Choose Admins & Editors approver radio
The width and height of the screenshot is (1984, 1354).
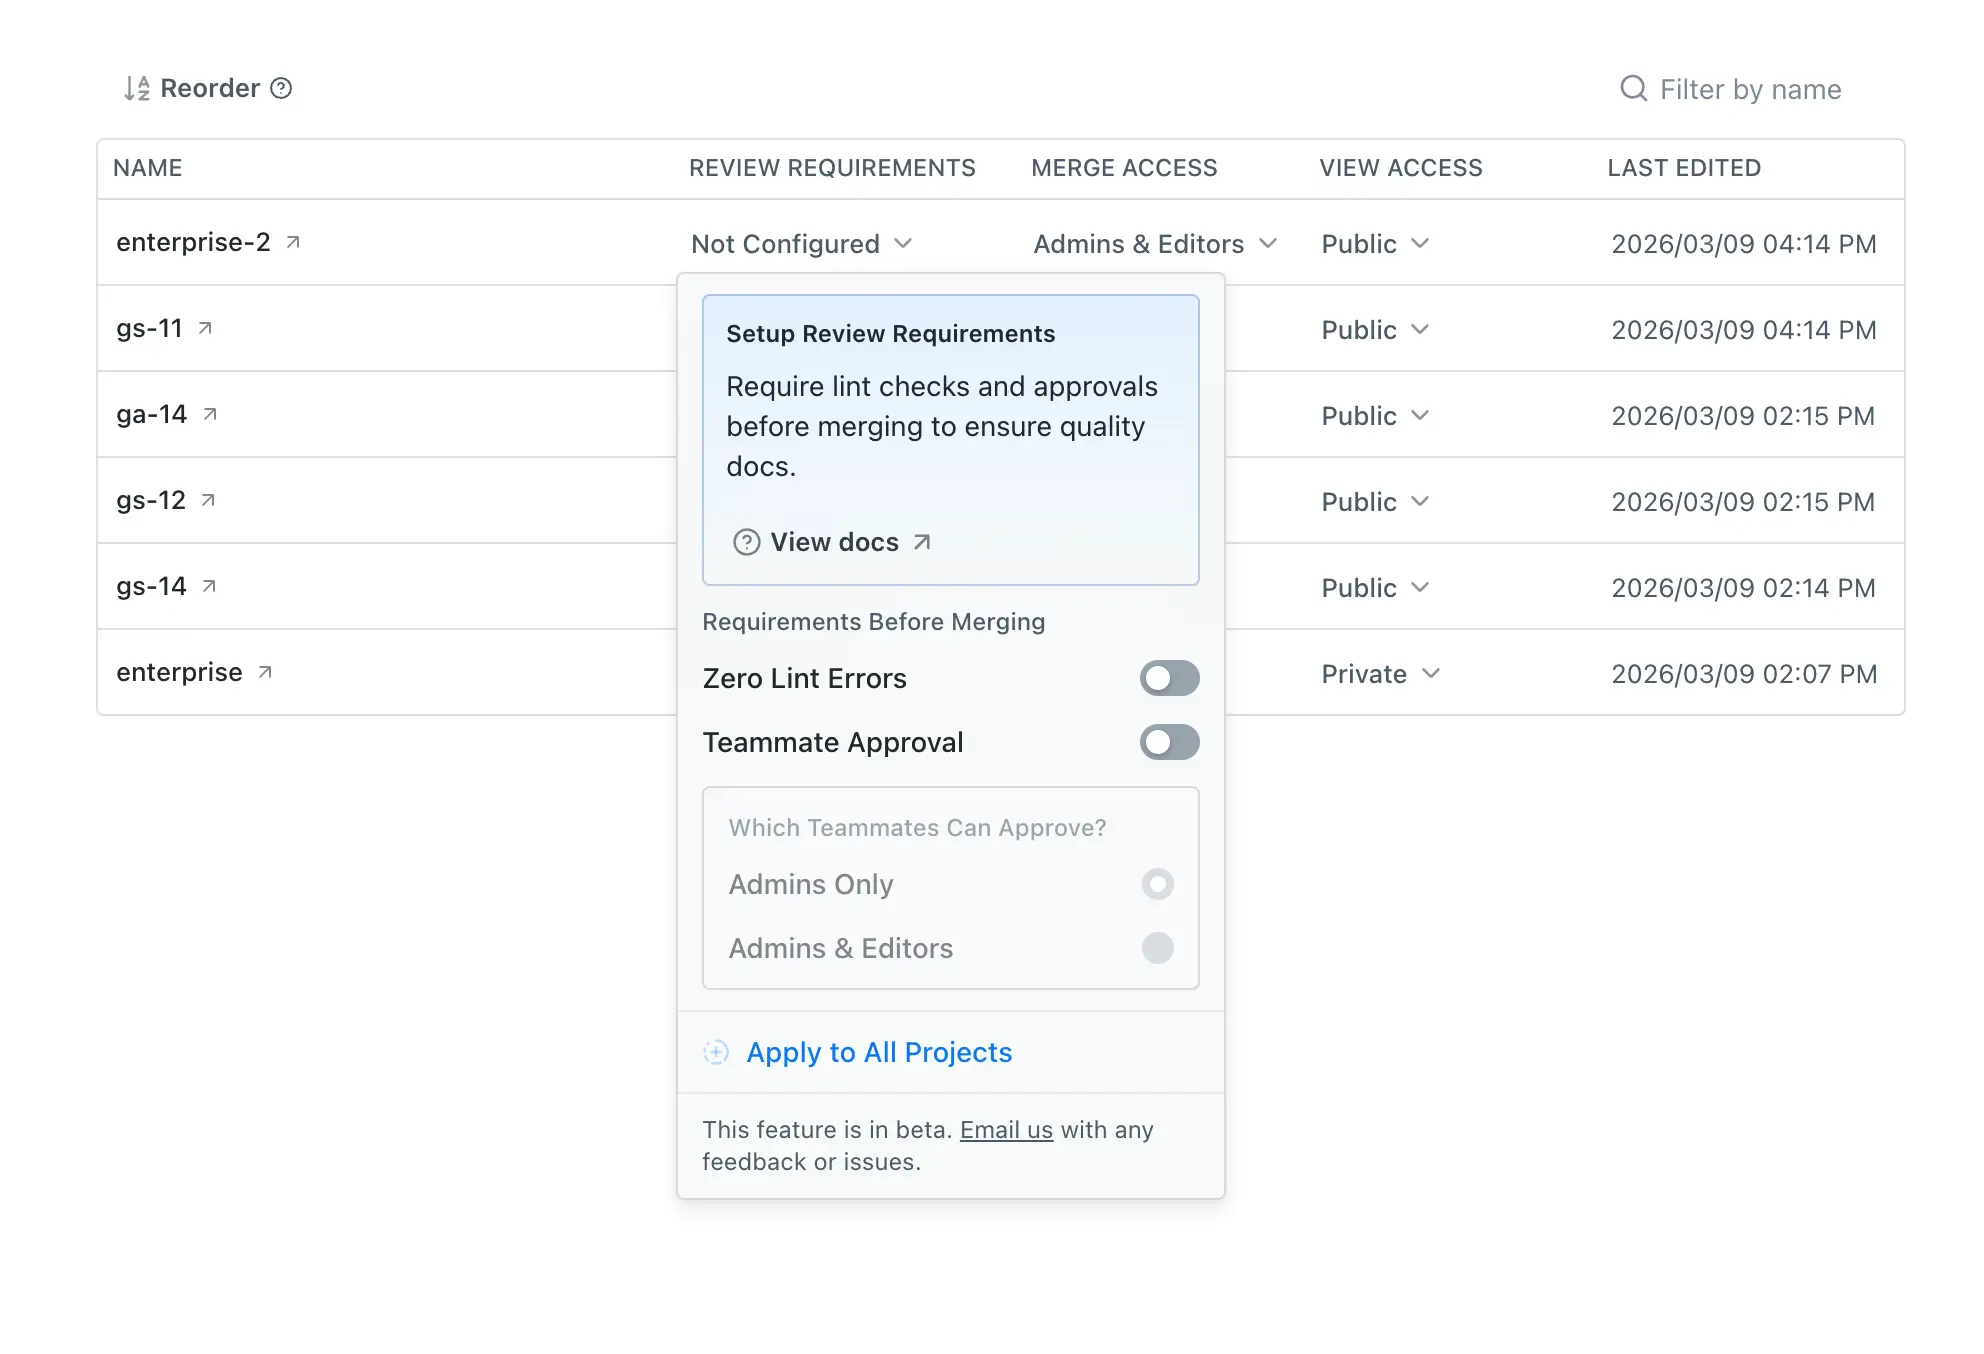1157,948
